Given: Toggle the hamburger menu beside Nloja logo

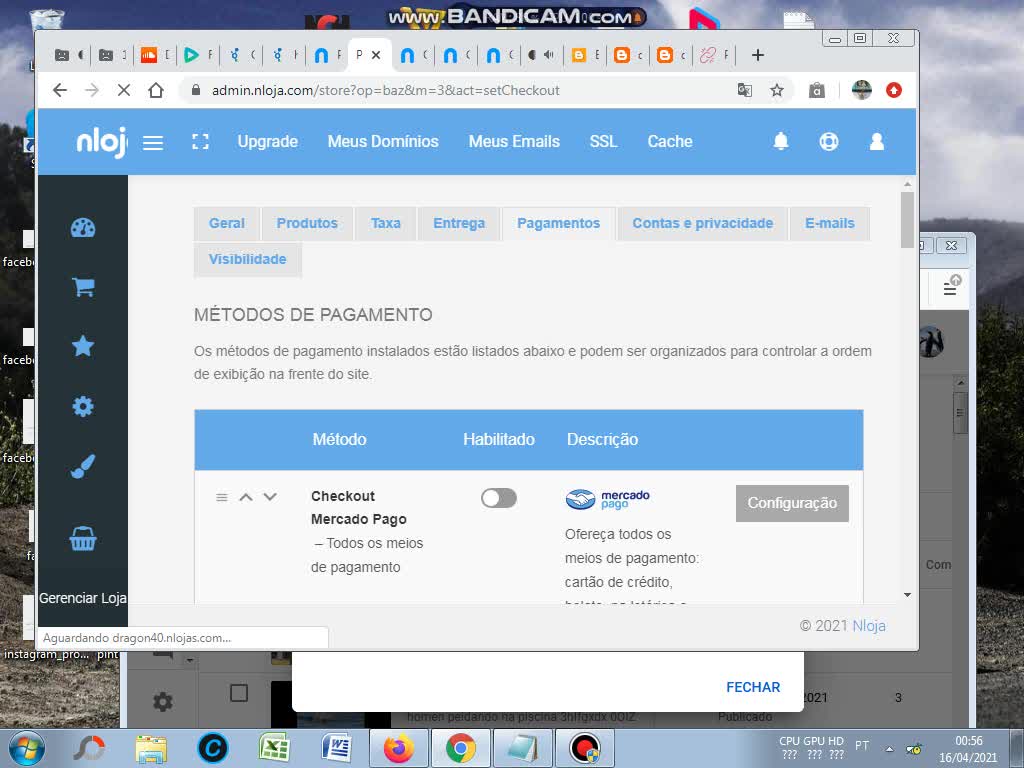Looking at the screenshot, I should pyautogui.click(x=153, y=142).
